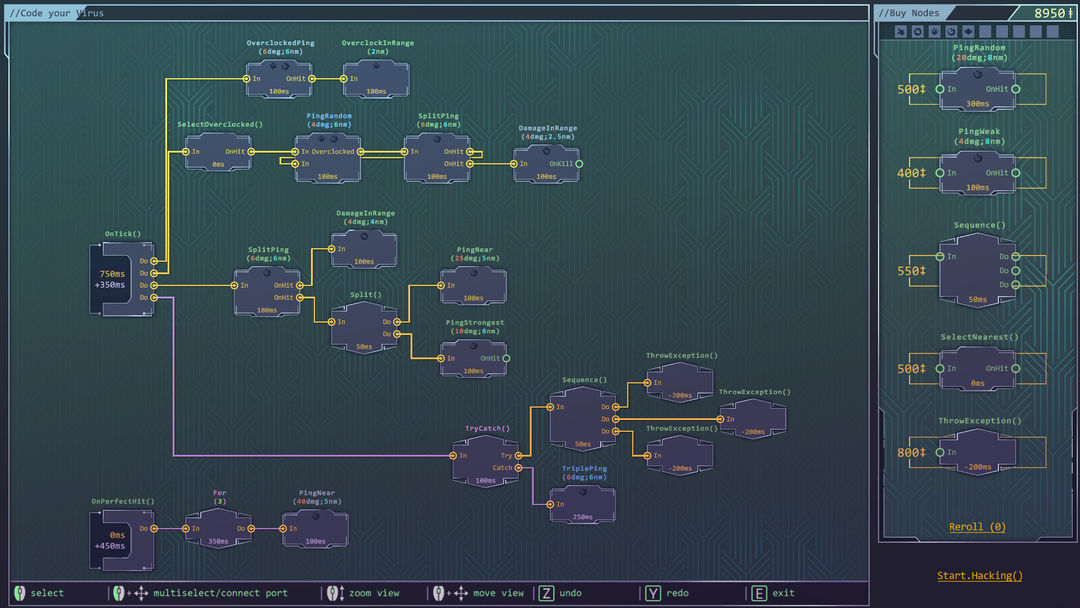Click the OnKill port on DamageInRange node
Image resolution: width=1080 pixels, height=608 pixels.
[x=580, y=163]
